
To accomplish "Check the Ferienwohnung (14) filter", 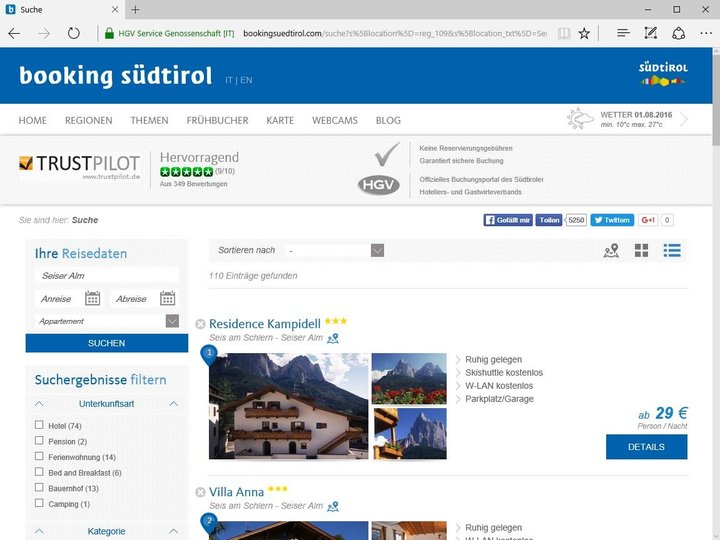I will click(39, 456).
